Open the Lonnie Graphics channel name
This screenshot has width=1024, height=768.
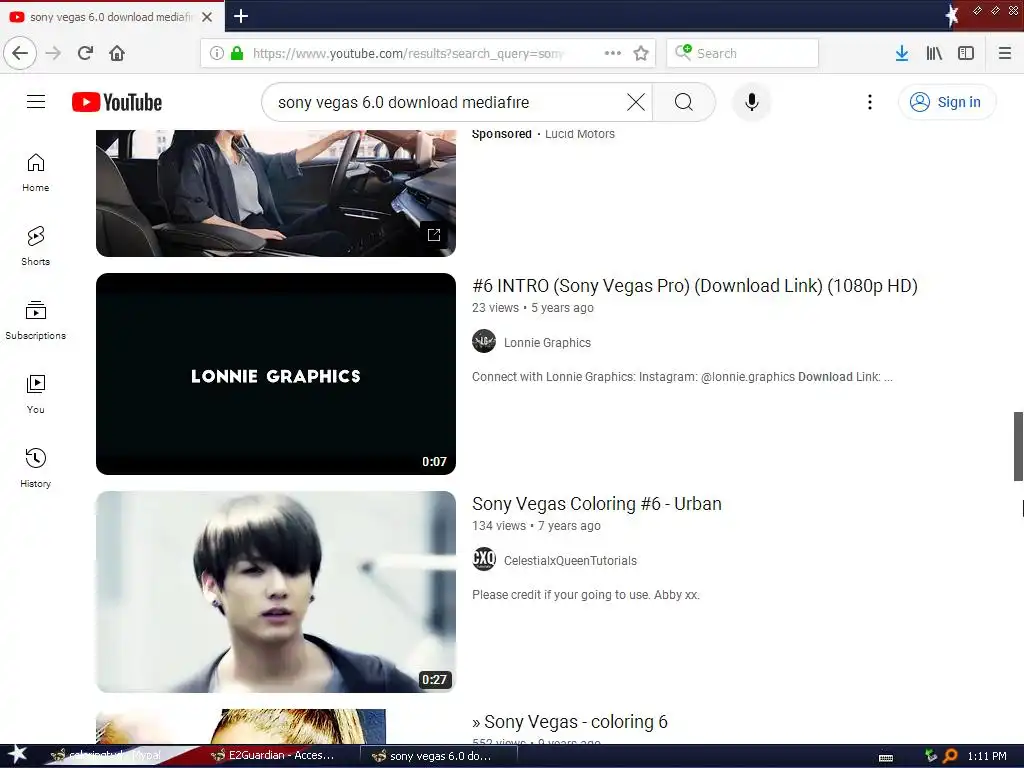point(547,343)
